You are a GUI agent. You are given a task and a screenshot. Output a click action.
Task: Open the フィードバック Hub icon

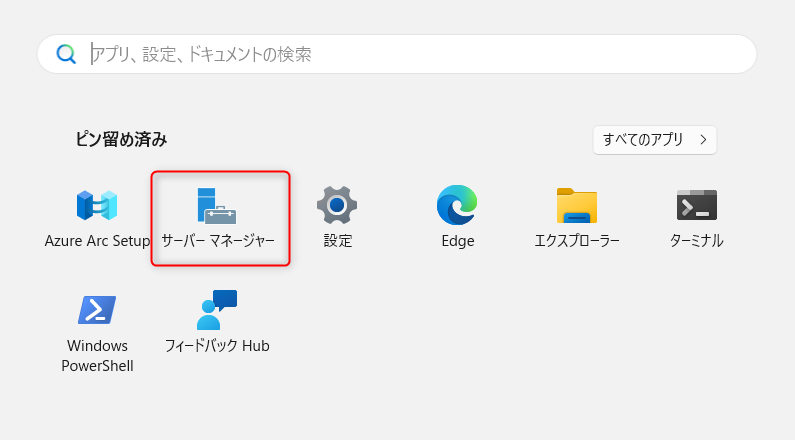(x=217, y=310)
